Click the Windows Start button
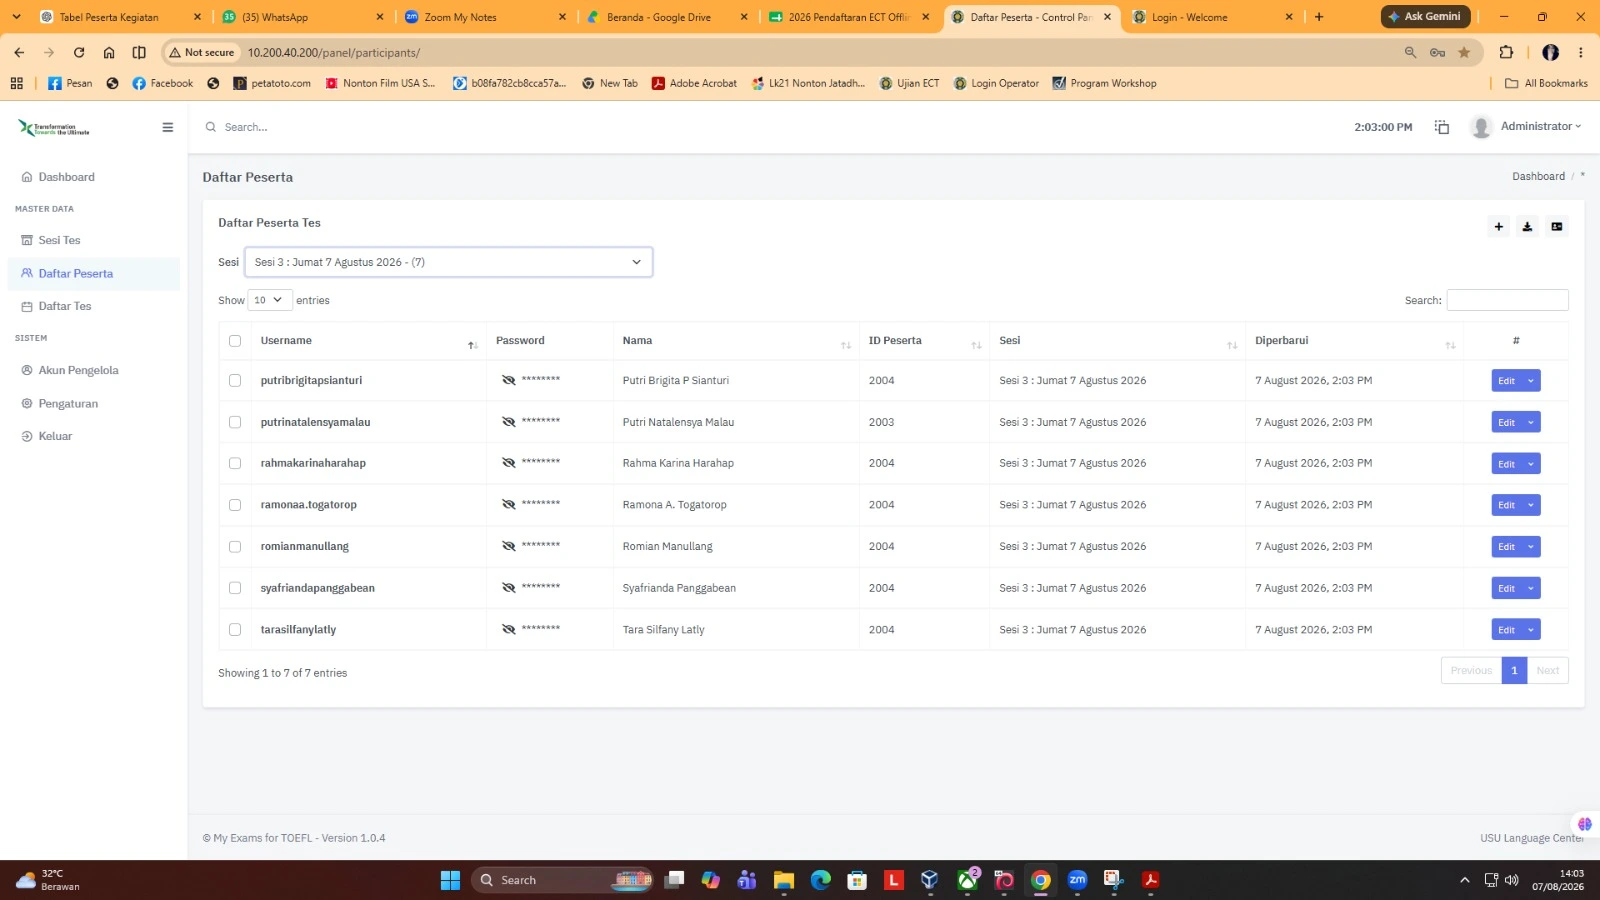1600x900 pixels. point(450,880)
